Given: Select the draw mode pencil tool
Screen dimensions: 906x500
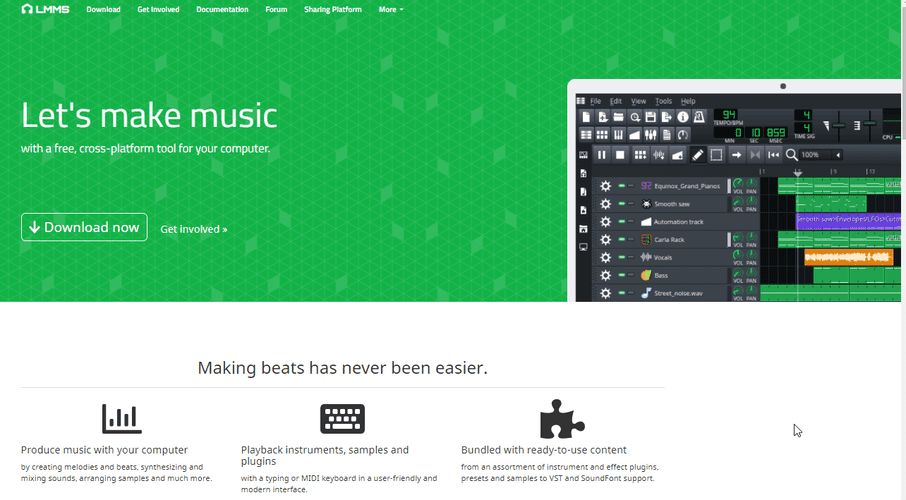Looking at the screenshot, I should (x=697, y=154).
